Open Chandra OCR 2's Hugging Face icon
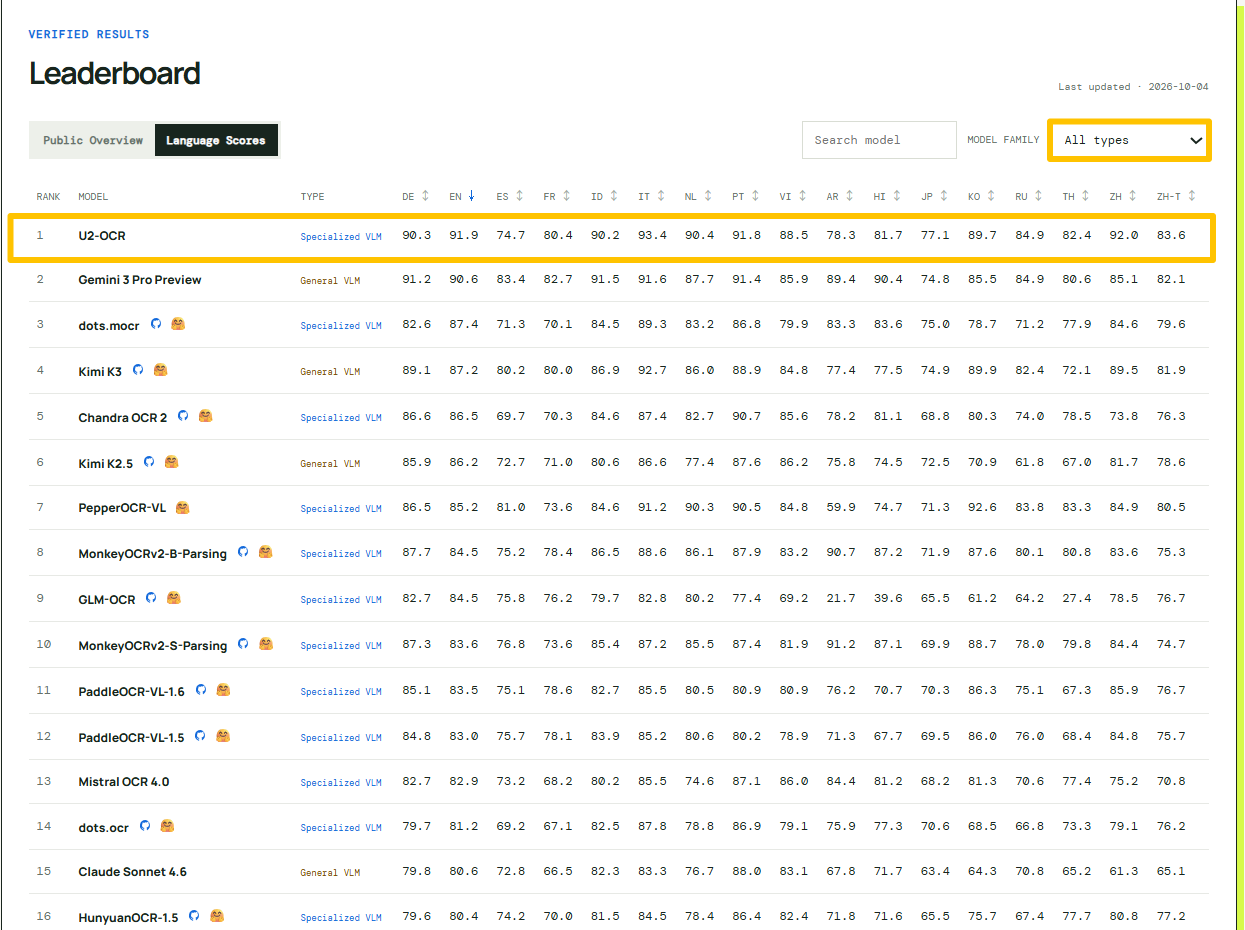The width and height of the screenshot is (1245, 930). pyautogui.click(x=205, y=416)
